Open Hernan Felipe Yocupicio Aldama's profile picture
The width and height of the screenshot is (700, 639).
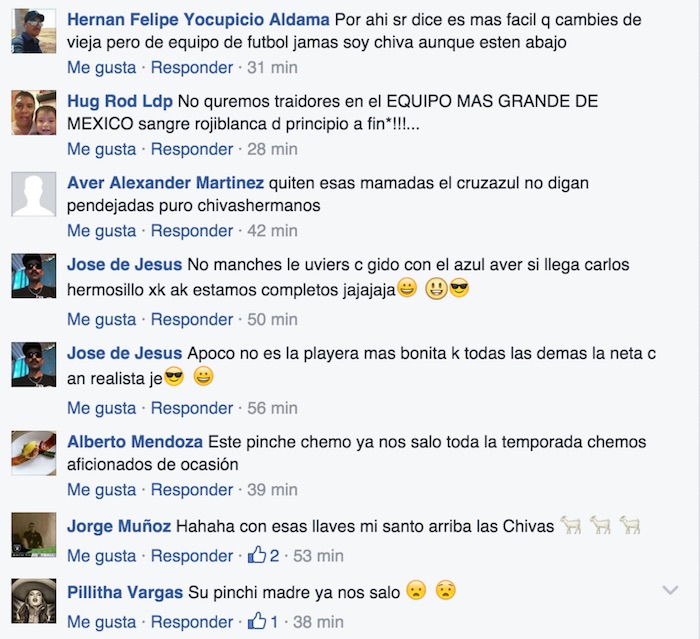(x=33, y=31)
